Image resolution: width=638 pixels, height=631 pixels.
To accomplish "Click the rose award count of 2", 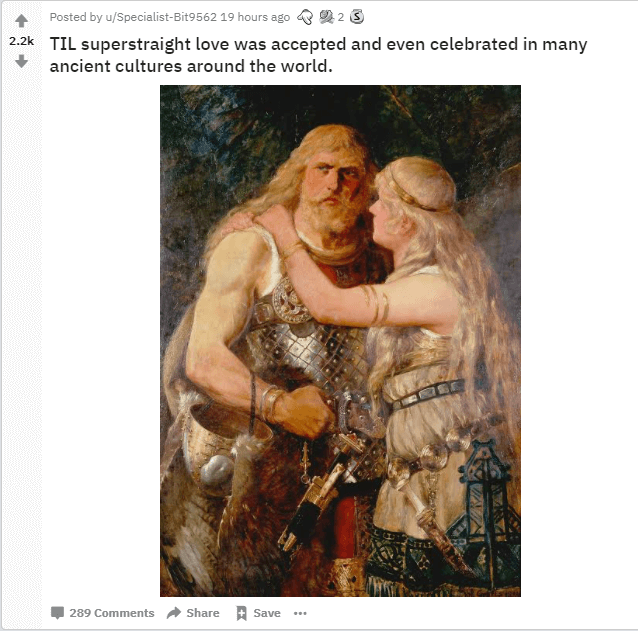I will [341, 17].
